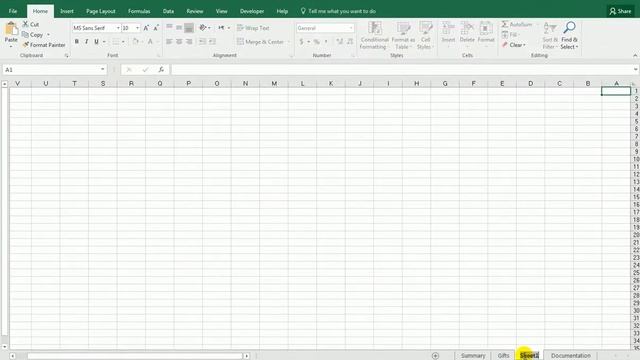Image resolution: width=640 pixels, height=360 pixels.
Task: Click the Paste clipboard icon
Action: point(11,29)
